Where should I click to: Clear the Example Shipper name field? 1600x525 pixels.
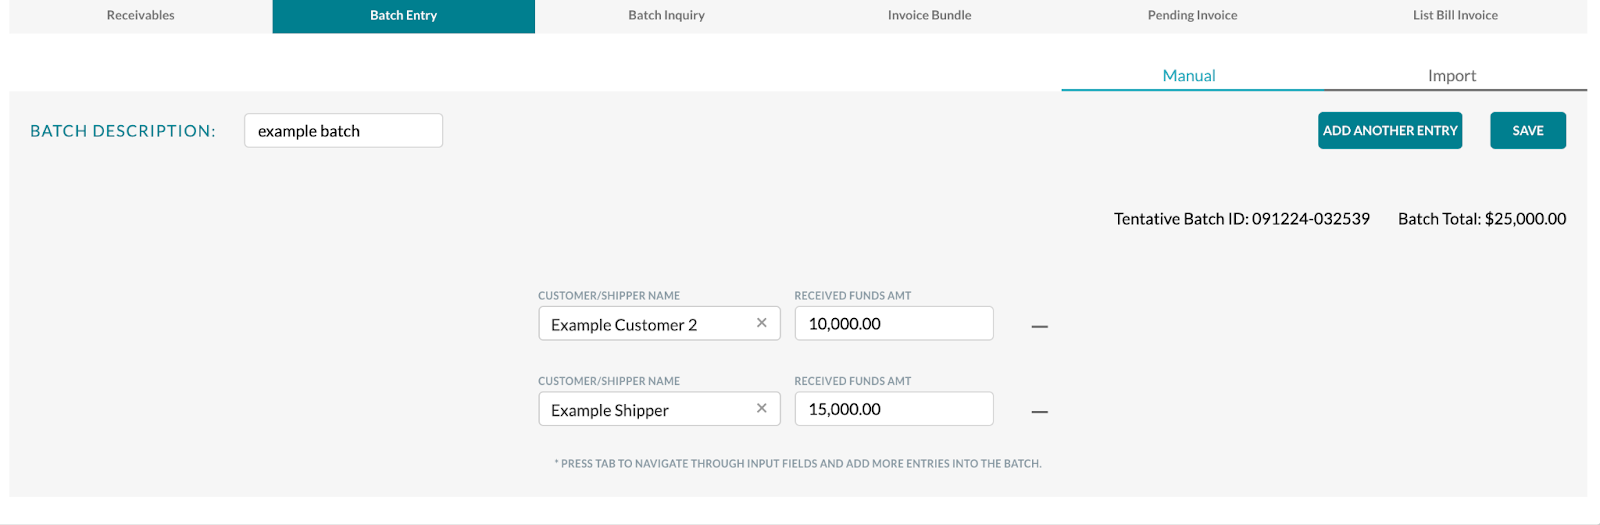coord(762,408)
